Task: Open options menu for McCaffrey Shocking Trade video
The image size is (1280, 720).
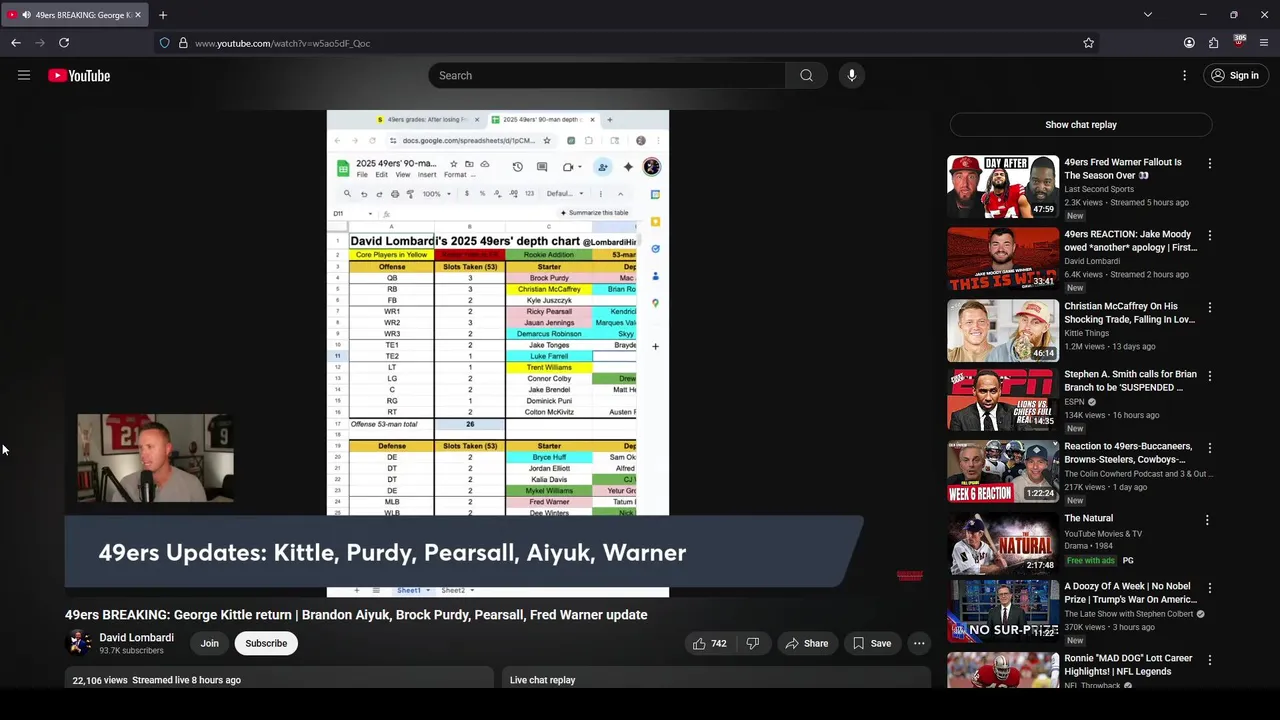Action: [x=1209, y=307]
